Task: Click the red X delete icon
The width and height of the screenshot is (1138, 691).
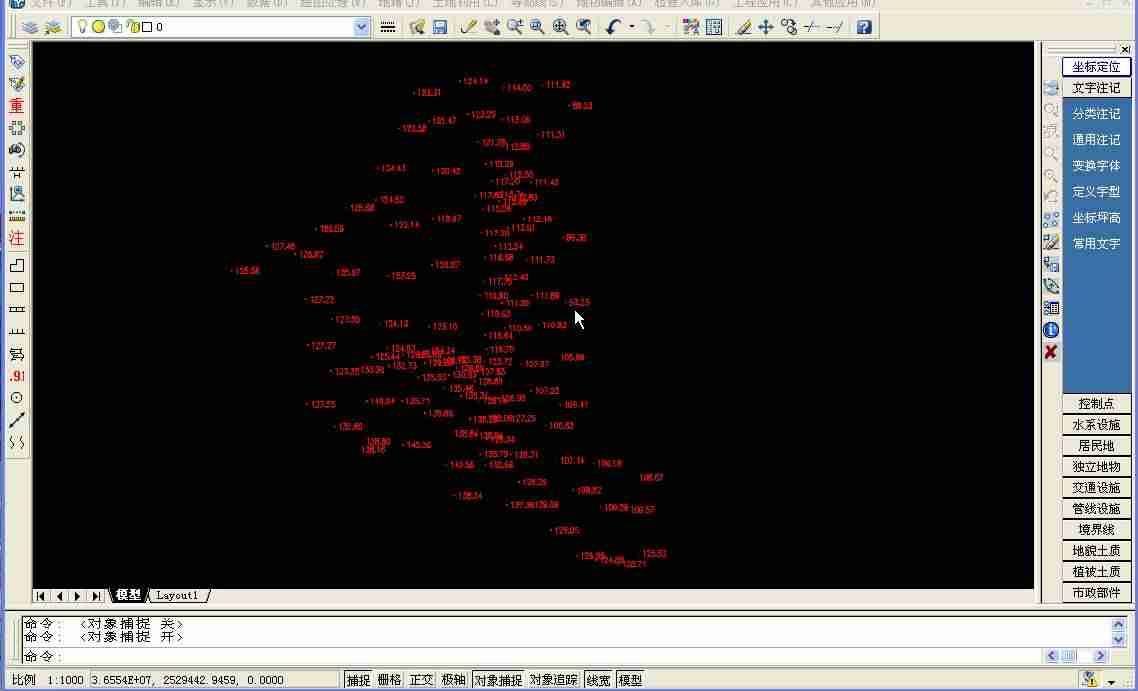Action: (1050, 352)
